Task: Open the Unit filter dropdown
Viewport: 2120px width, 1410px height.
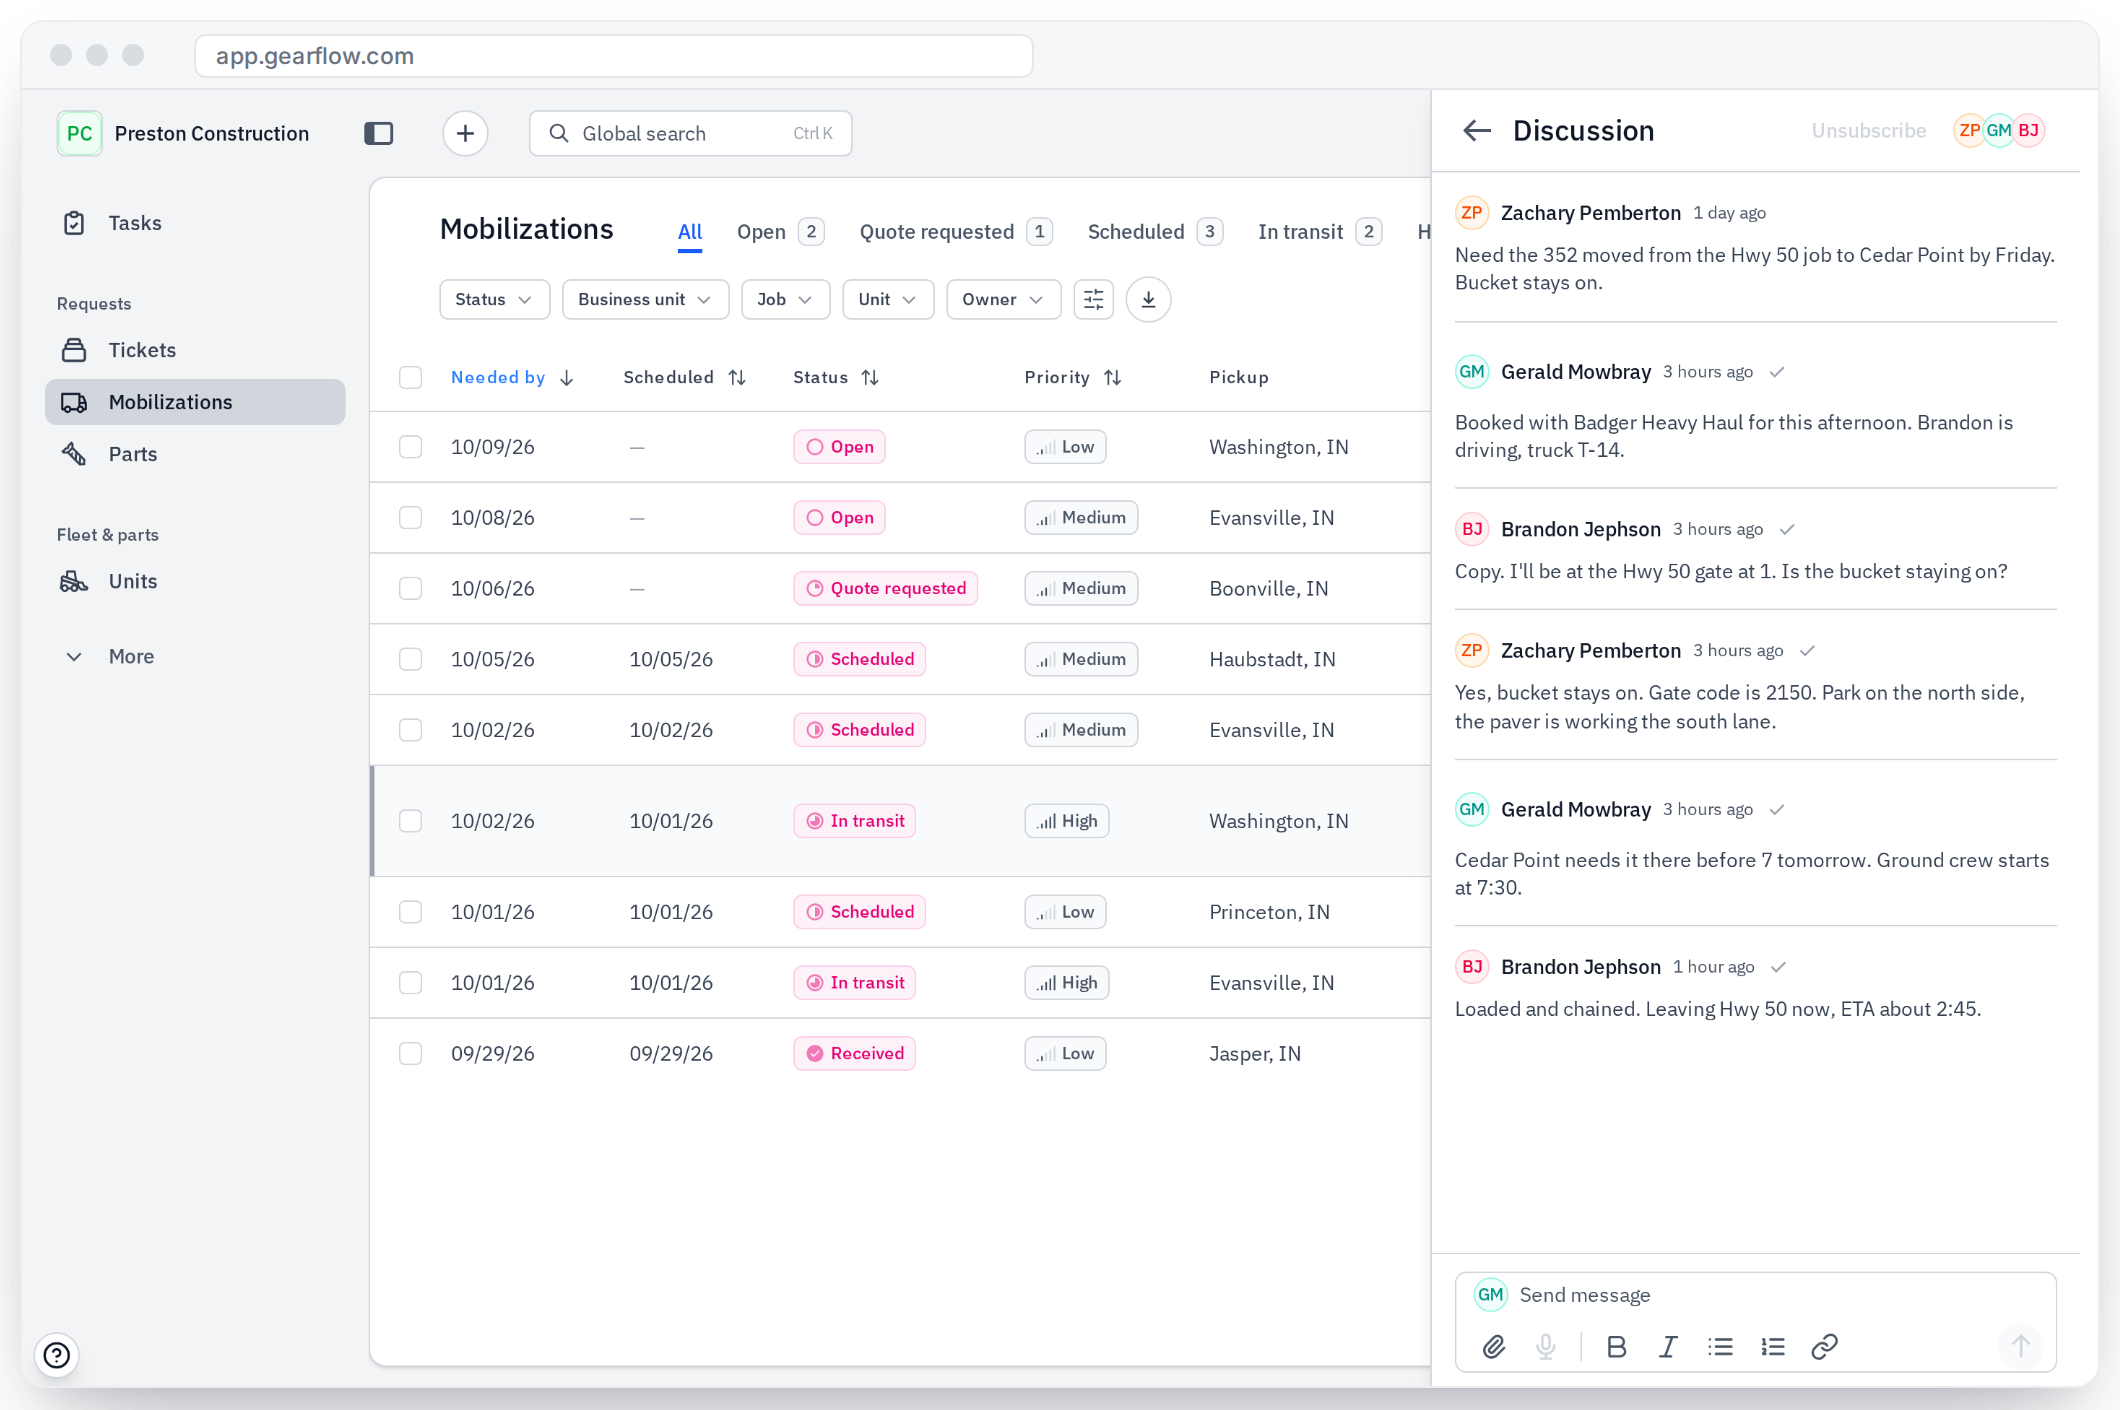Action: pyautogui.click(x=888, y=299)
